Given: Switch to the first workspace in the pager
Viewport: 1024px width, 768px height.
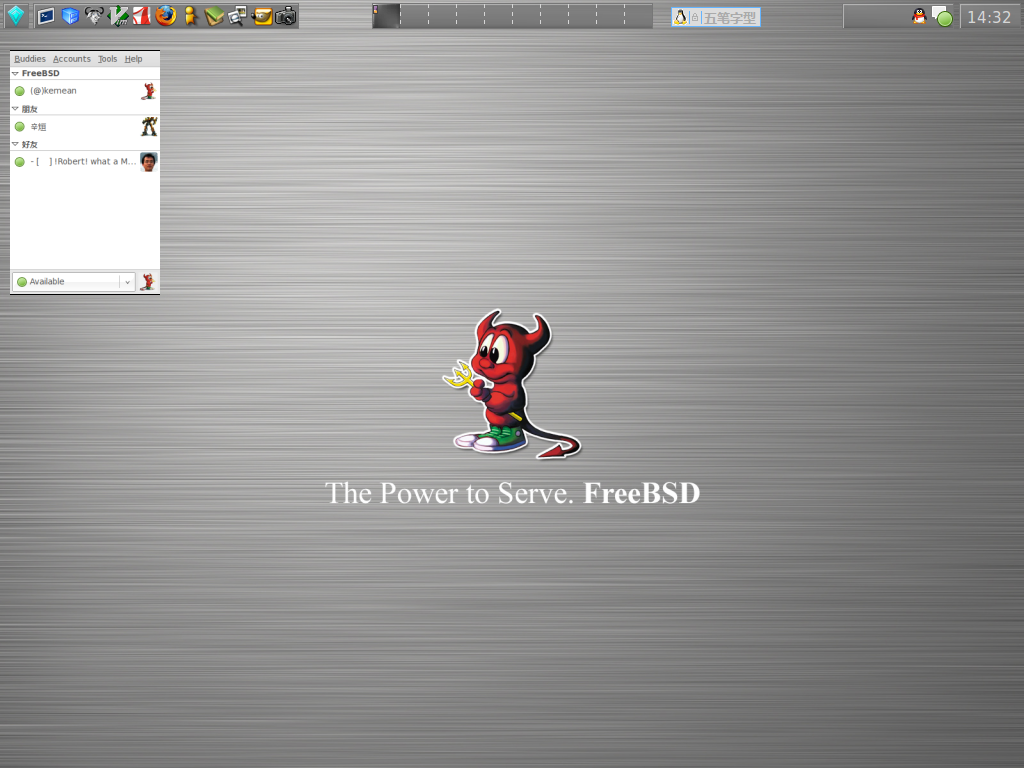Looking at the screenshot, I should (386, 16).
